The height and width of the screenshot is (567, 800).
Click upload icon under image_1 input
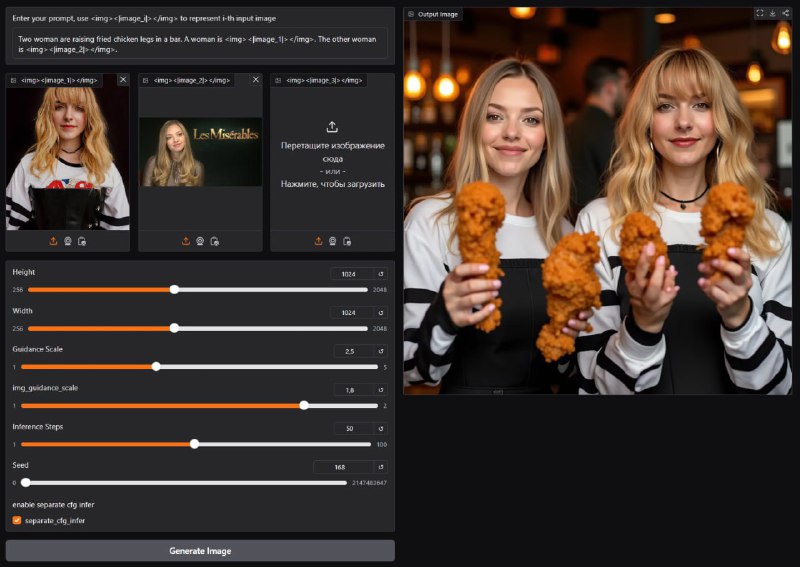[x=53, y=241]
